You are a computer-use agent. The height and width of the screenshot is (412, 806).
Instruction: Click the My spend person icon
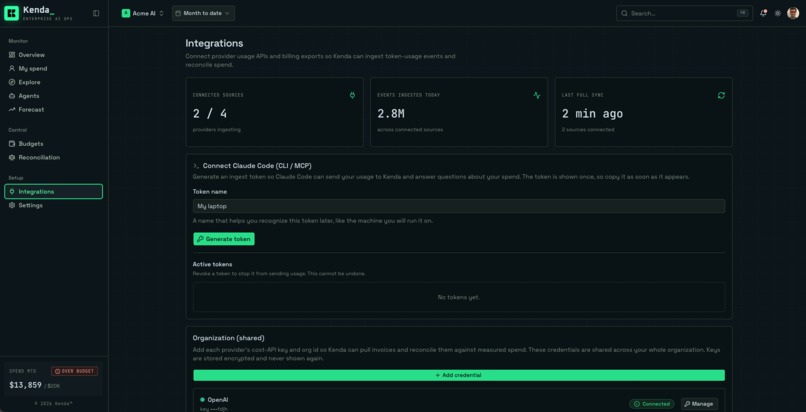click(x=12, y=68)
